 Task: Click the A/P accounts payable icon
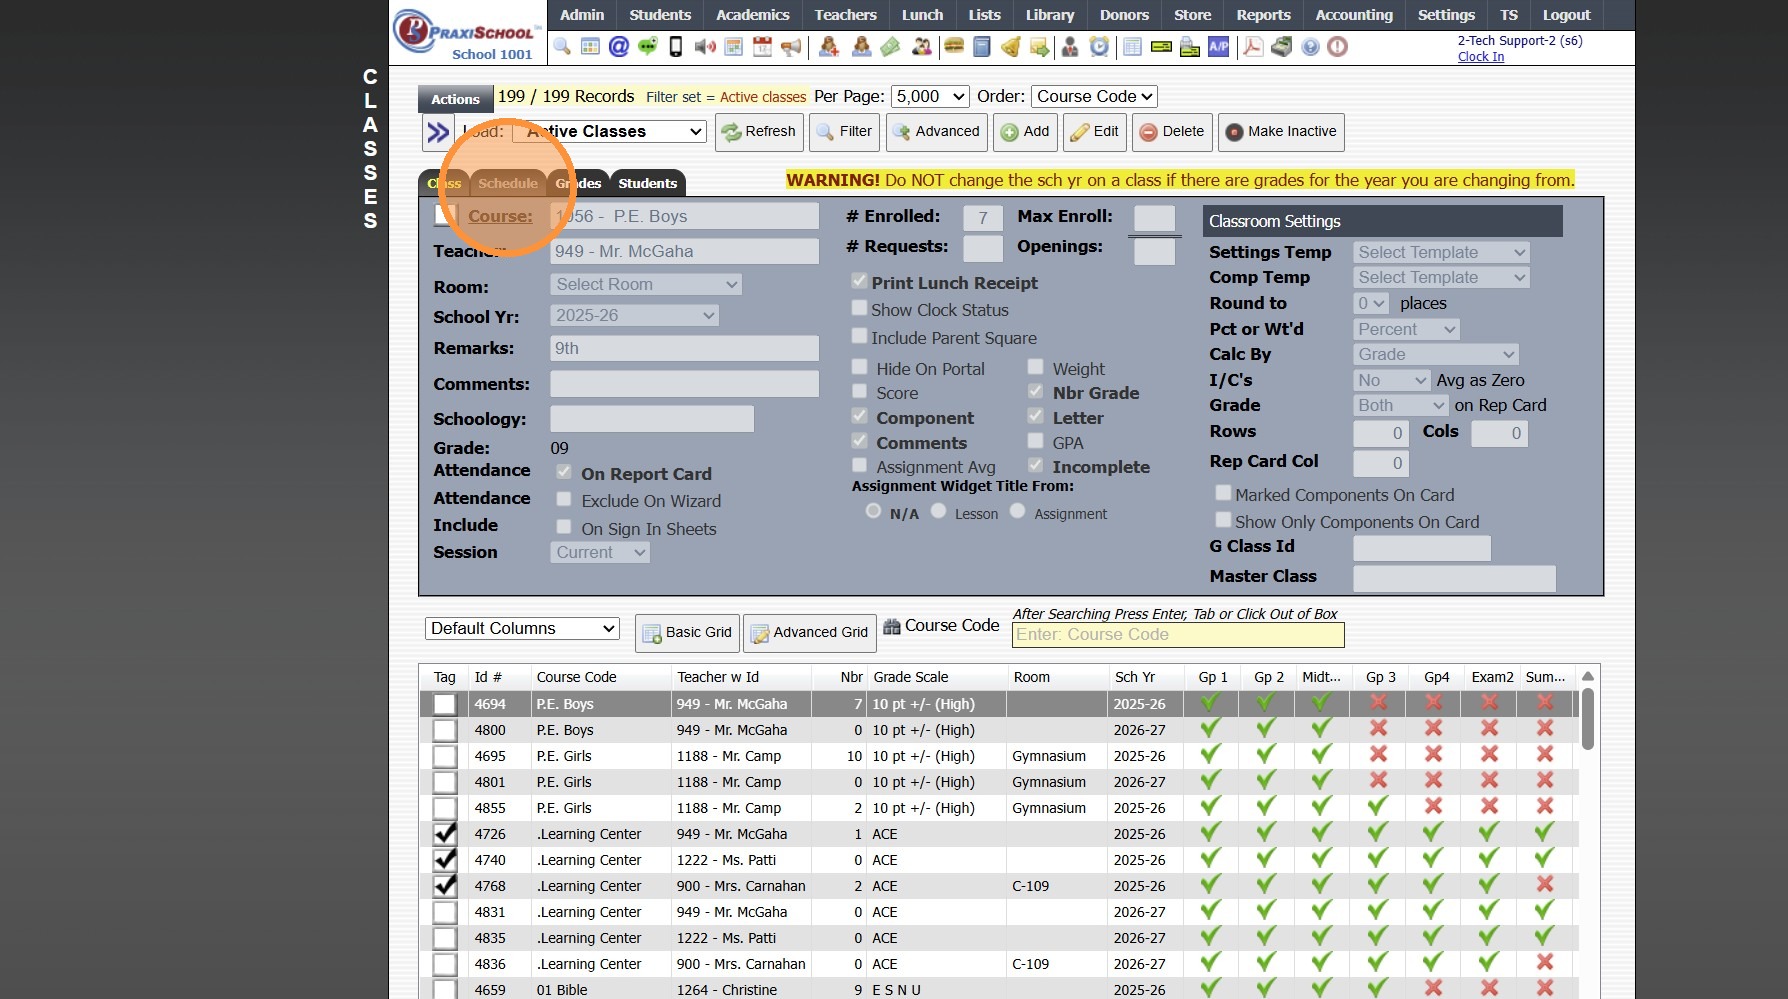click(1218, 47)
